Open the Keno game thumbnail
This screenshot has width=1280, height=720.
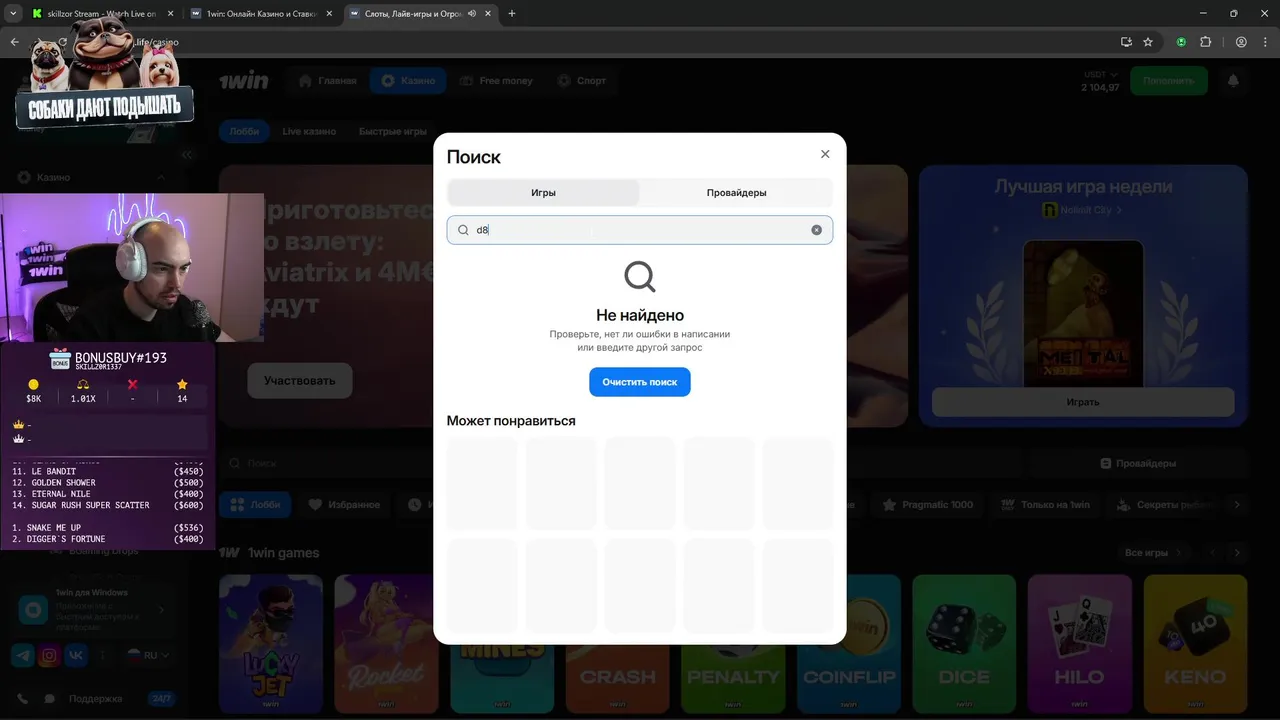point(1195,642)
